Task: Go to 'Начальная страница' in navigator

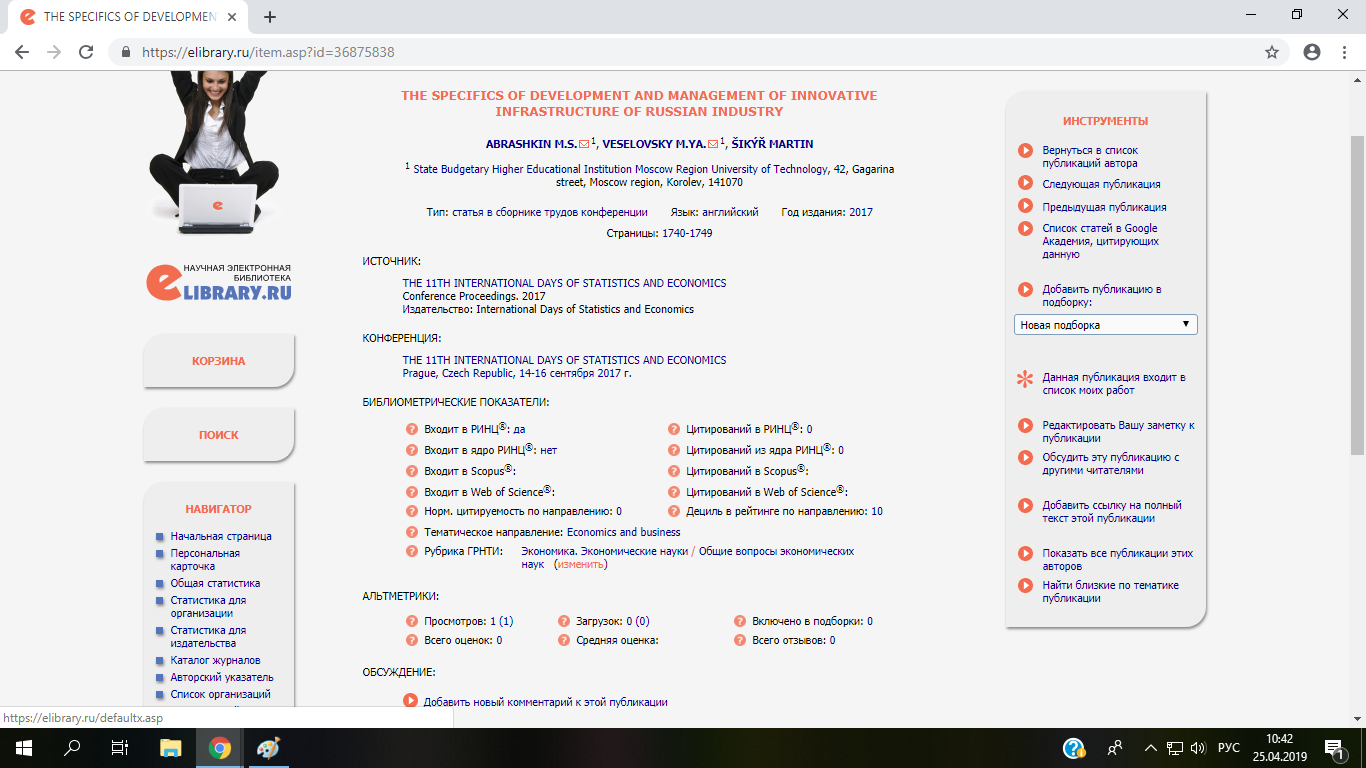Action: (221, 536)
